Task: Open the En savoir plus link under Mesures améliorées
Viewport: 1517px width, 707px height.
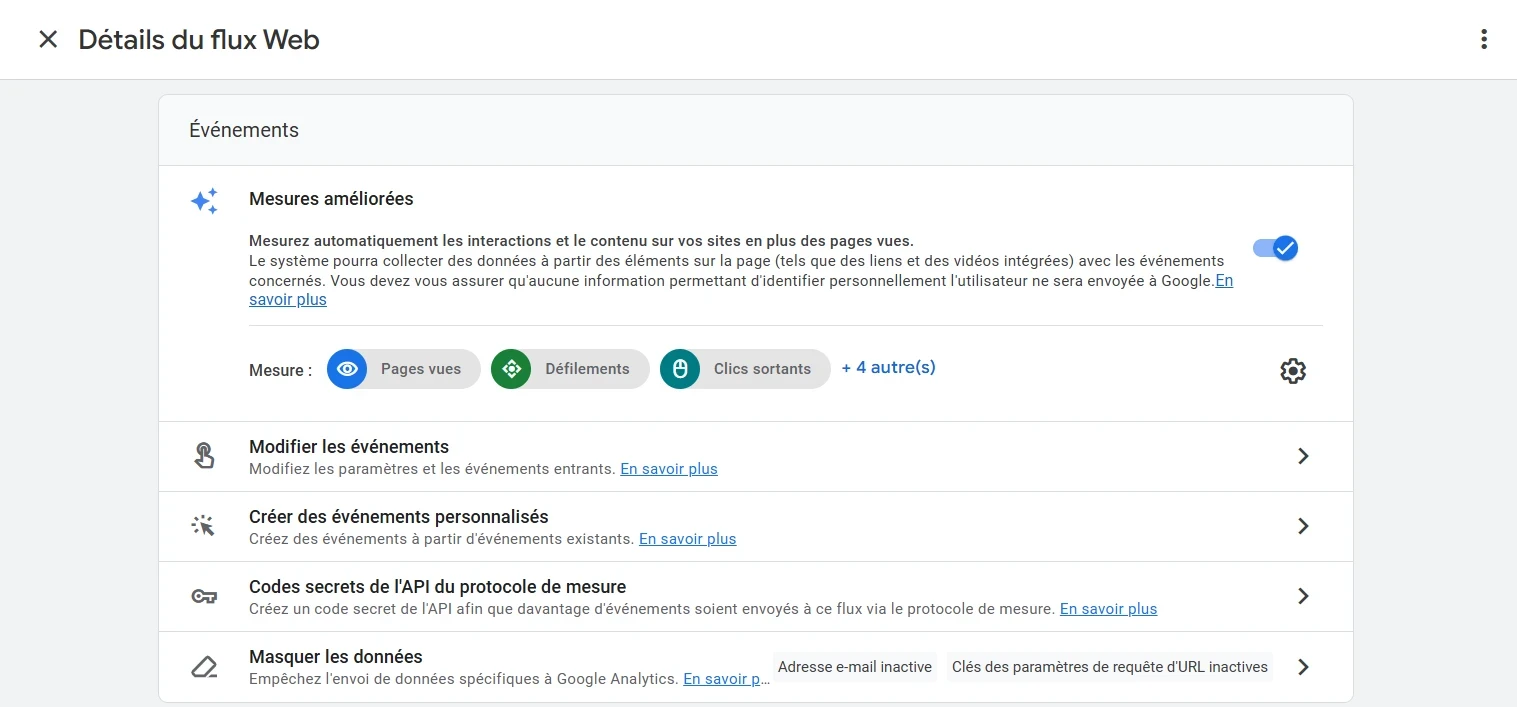Action: (287, 299)
